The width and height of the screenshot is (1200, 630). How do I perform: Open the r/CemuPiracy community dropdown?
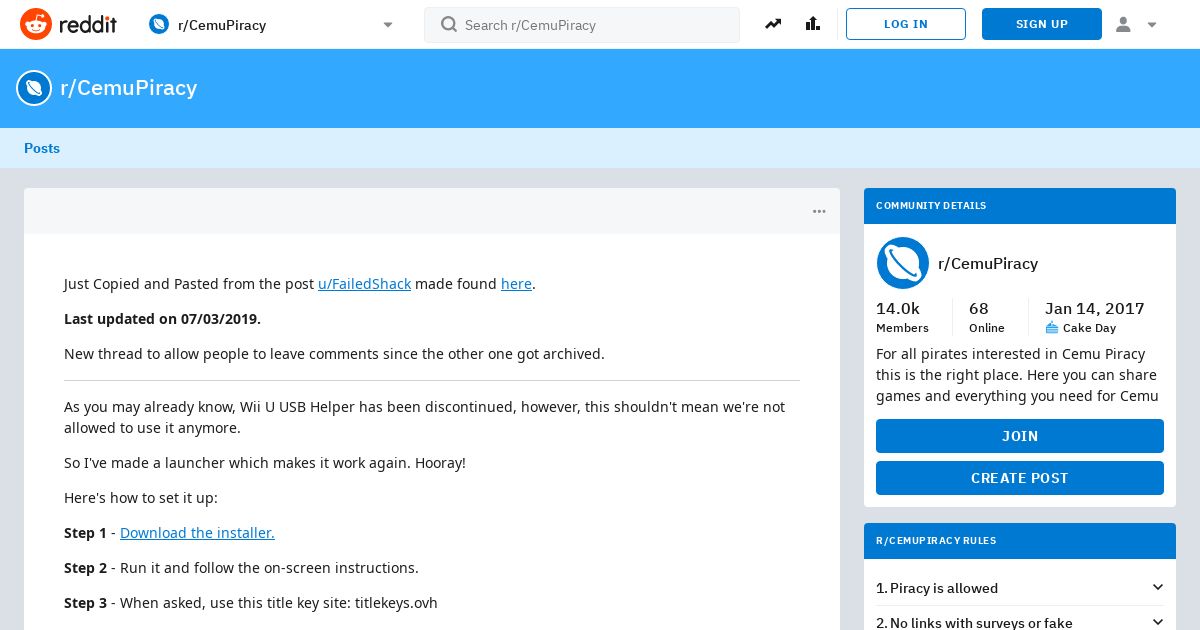271,25
